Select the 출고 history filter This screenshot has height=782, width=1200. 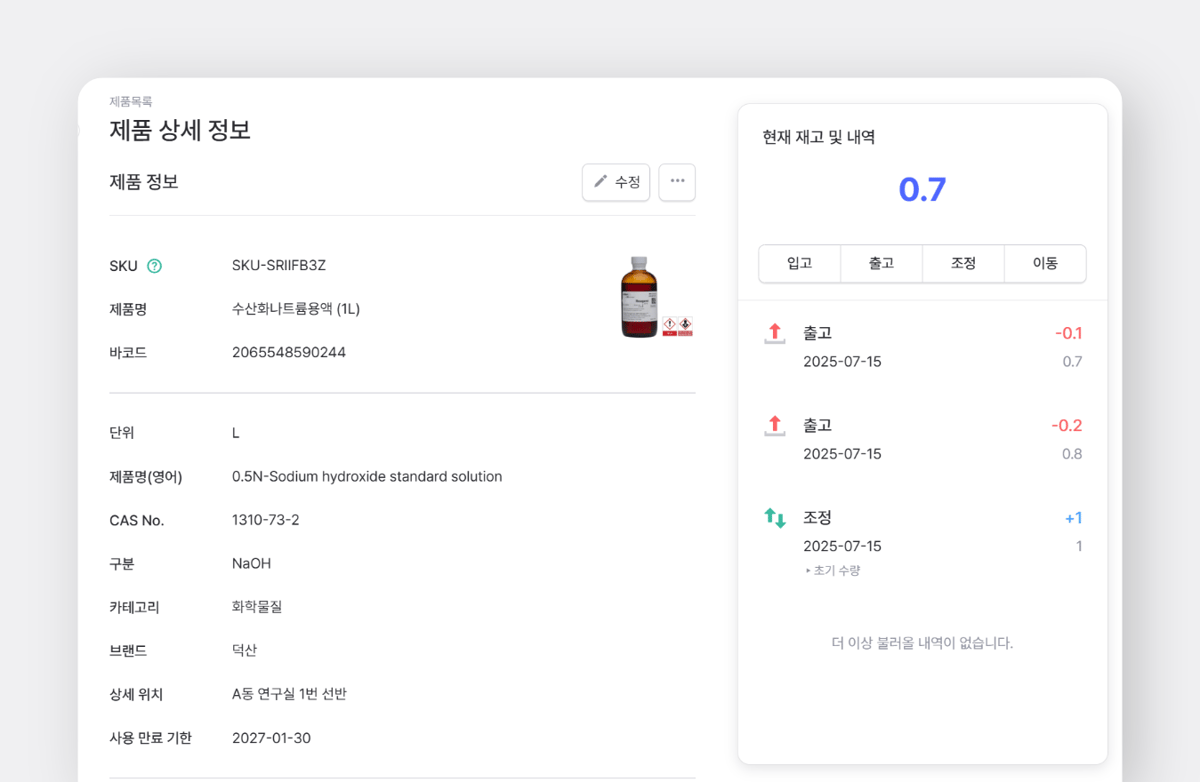point(881,263)
